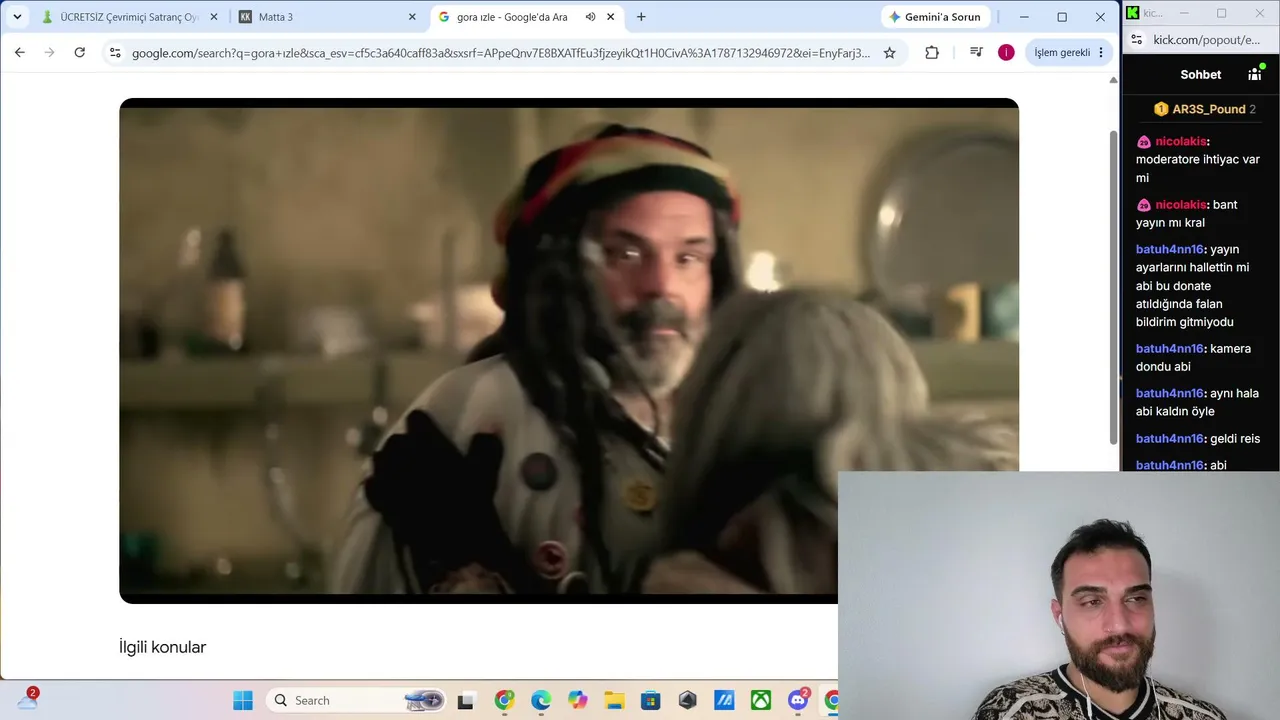Click the kick.com/popout address bar
Screen dimensions: 1280x720
(x=1207, y=40)
